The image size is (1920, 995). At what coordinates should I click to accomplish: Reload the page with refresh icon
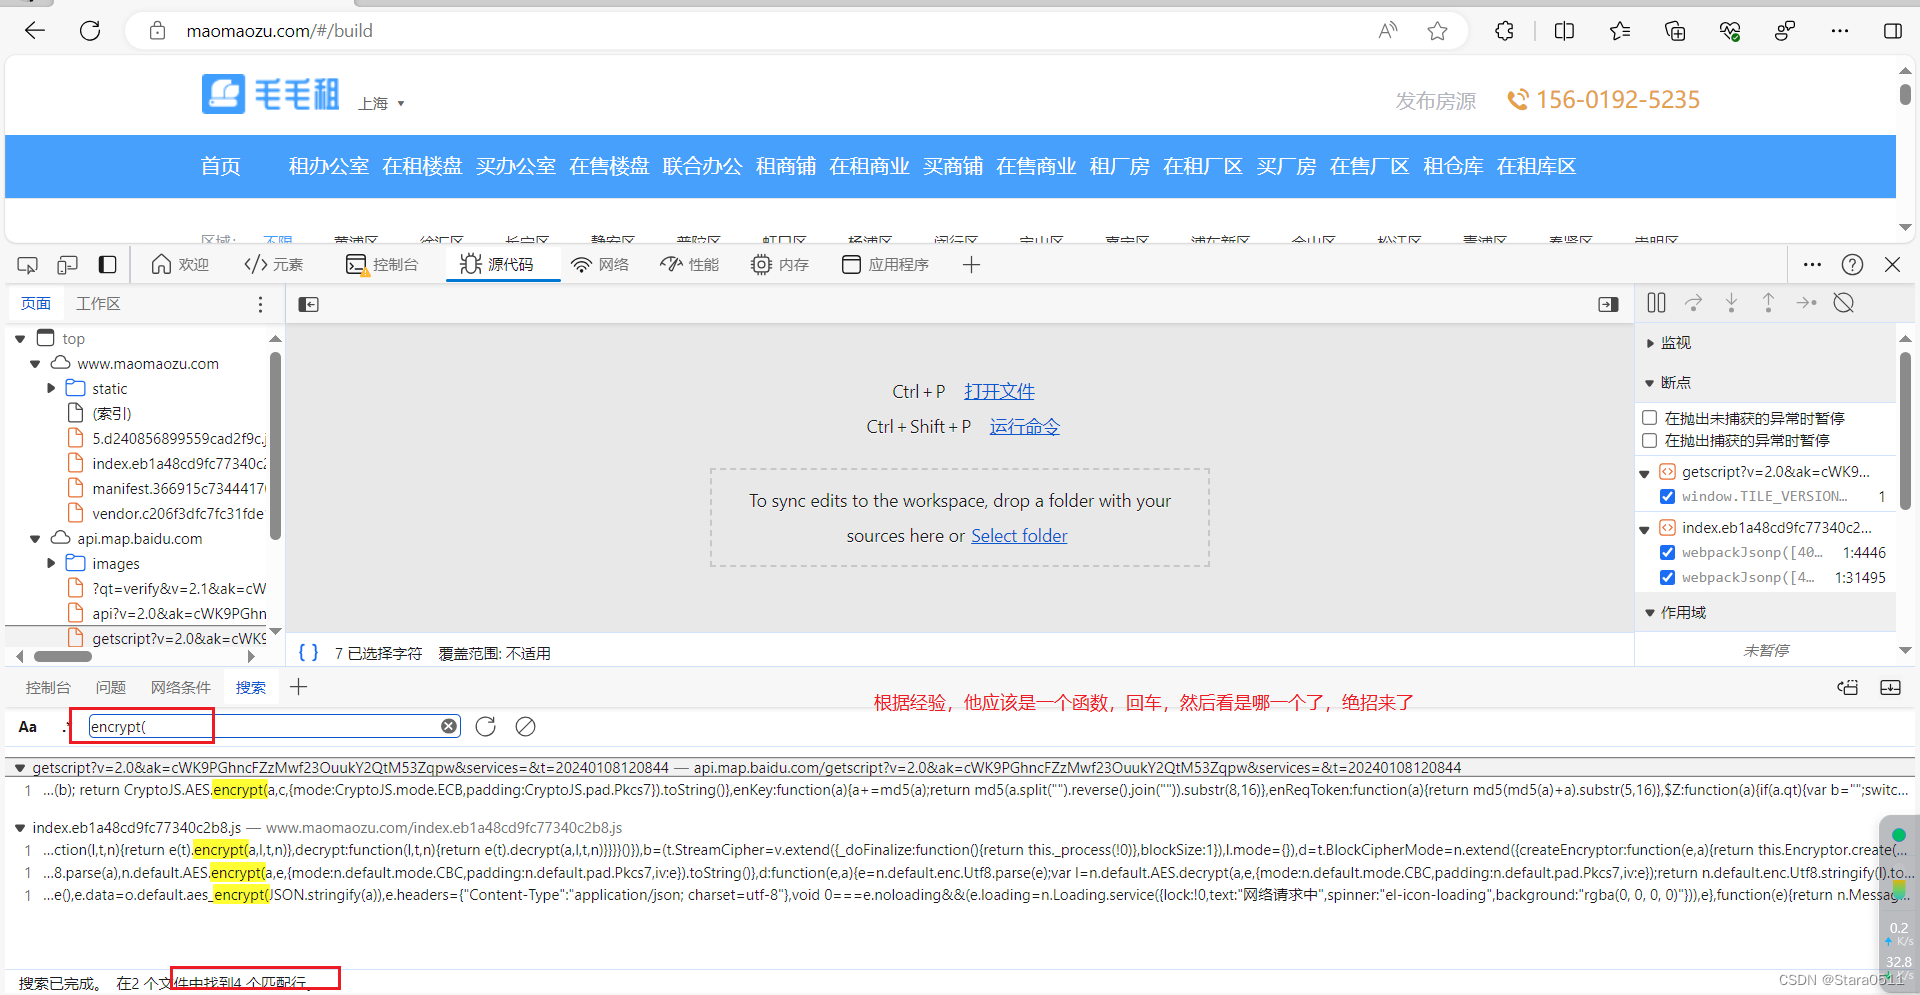coord(90,31)
